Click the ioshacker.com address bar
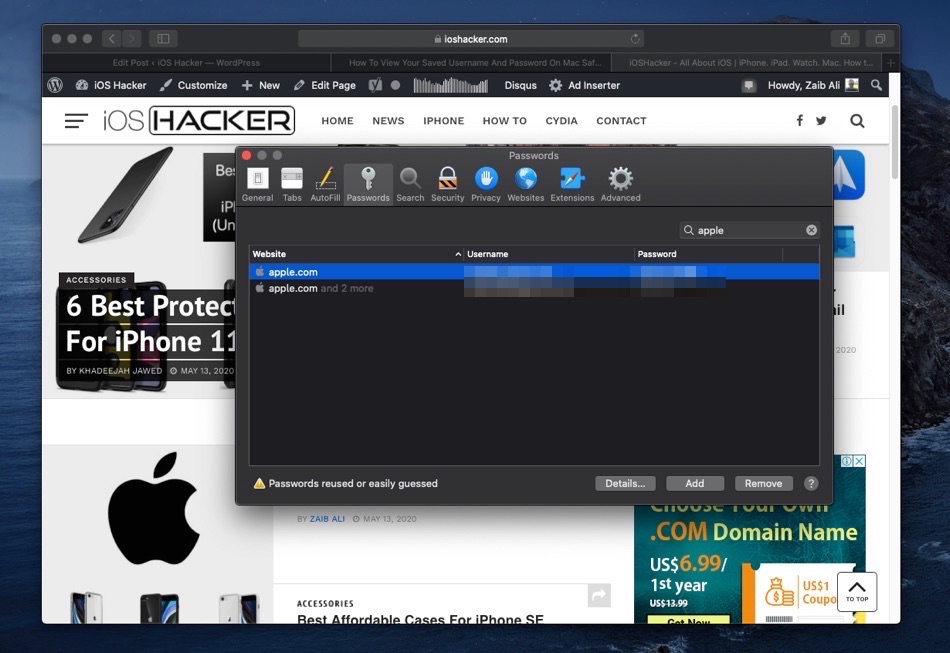This screenshot has width=950, height=653. (471, 39)
